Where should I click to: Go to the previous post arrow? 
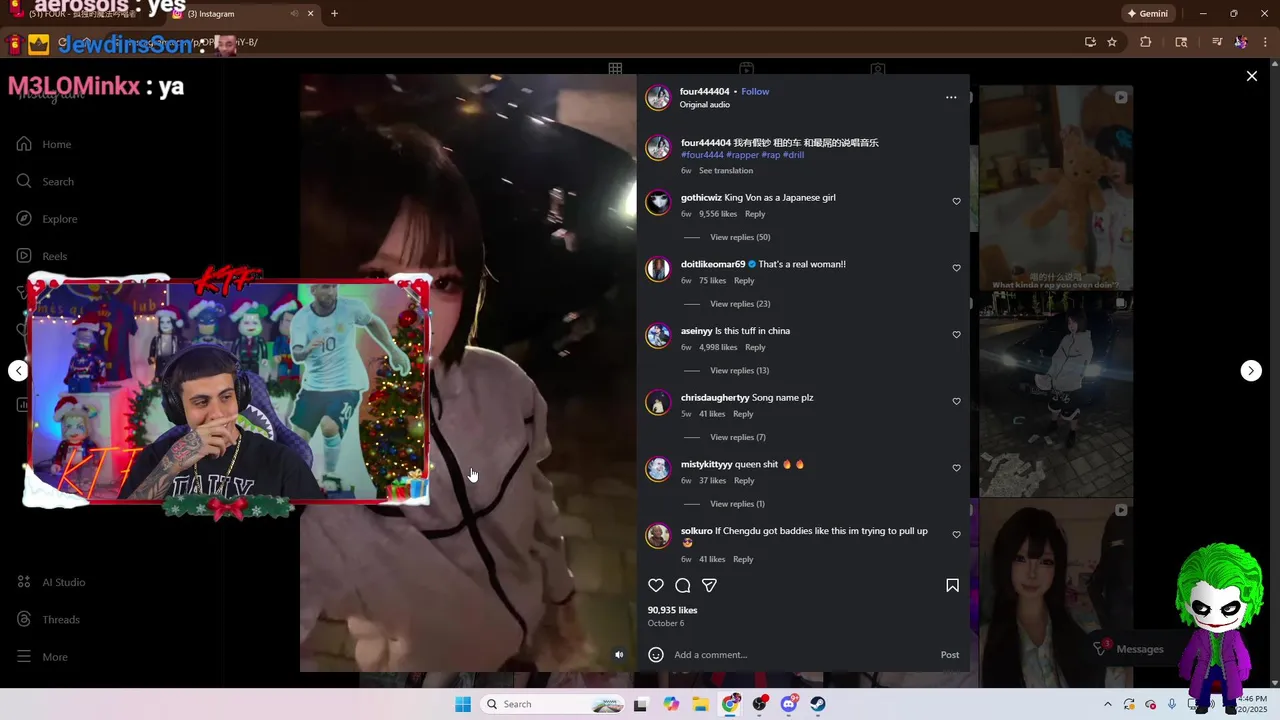(x=18, y=371)
